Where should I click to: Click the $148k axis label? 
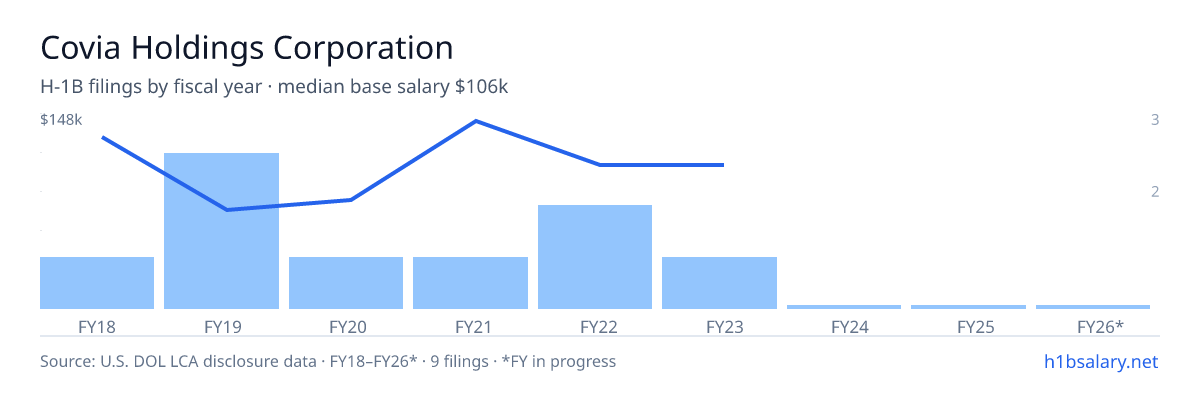(x=61, y=120)
